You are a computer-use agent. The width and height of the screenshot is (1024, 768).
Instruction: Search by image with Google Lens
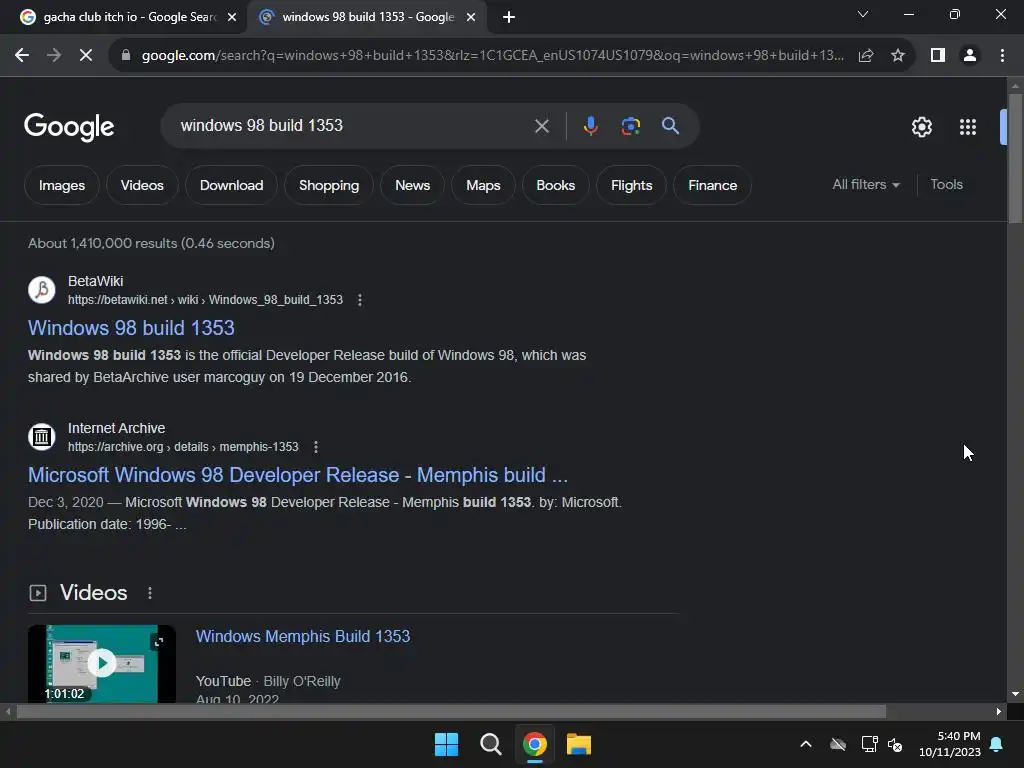click(x=630, y=126)
